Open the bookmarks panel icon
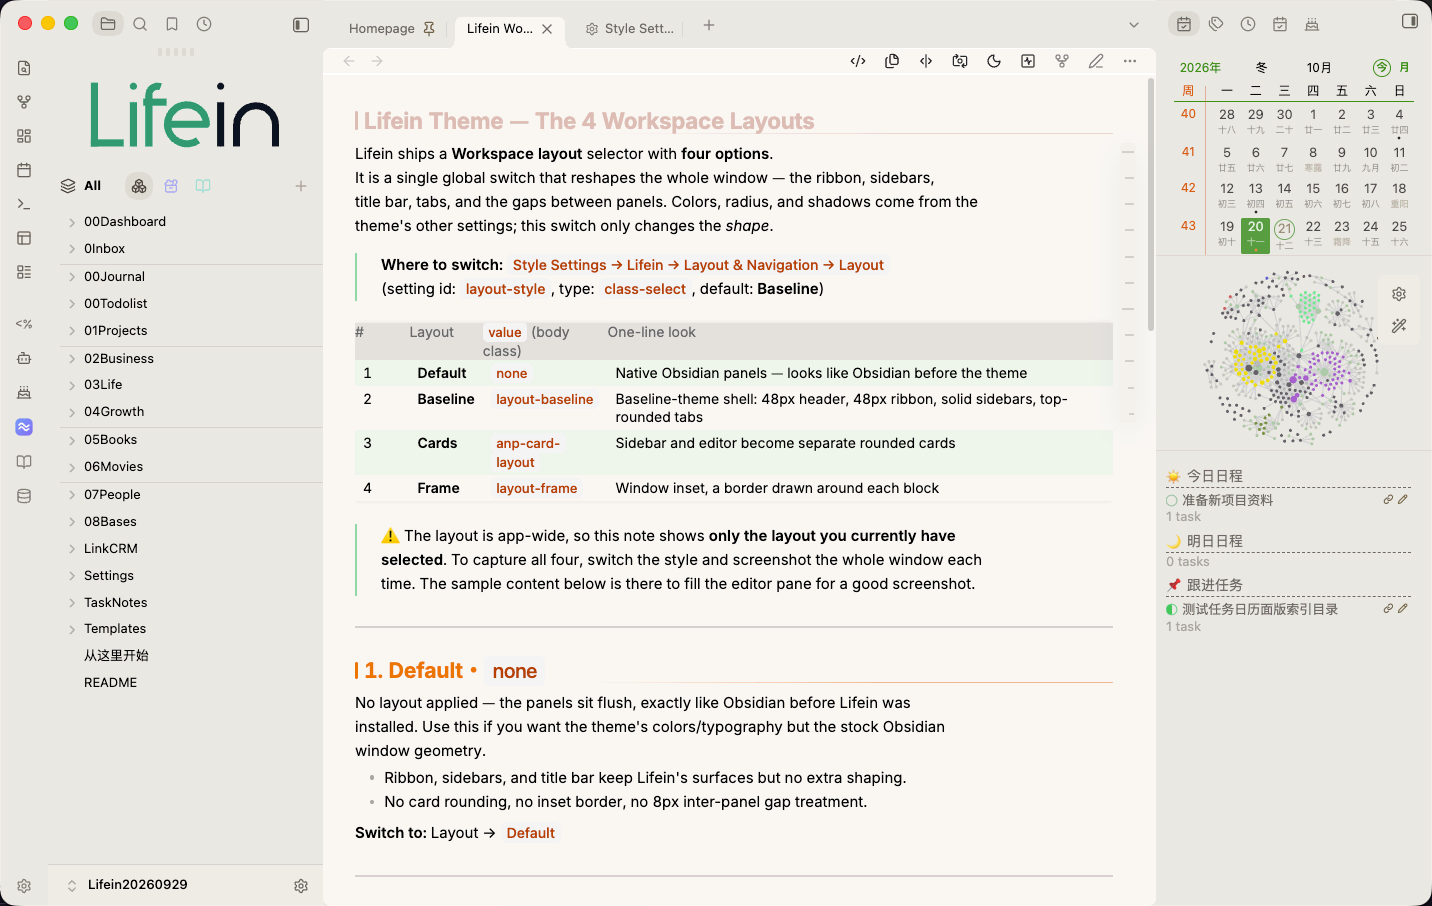 [172, 24]
